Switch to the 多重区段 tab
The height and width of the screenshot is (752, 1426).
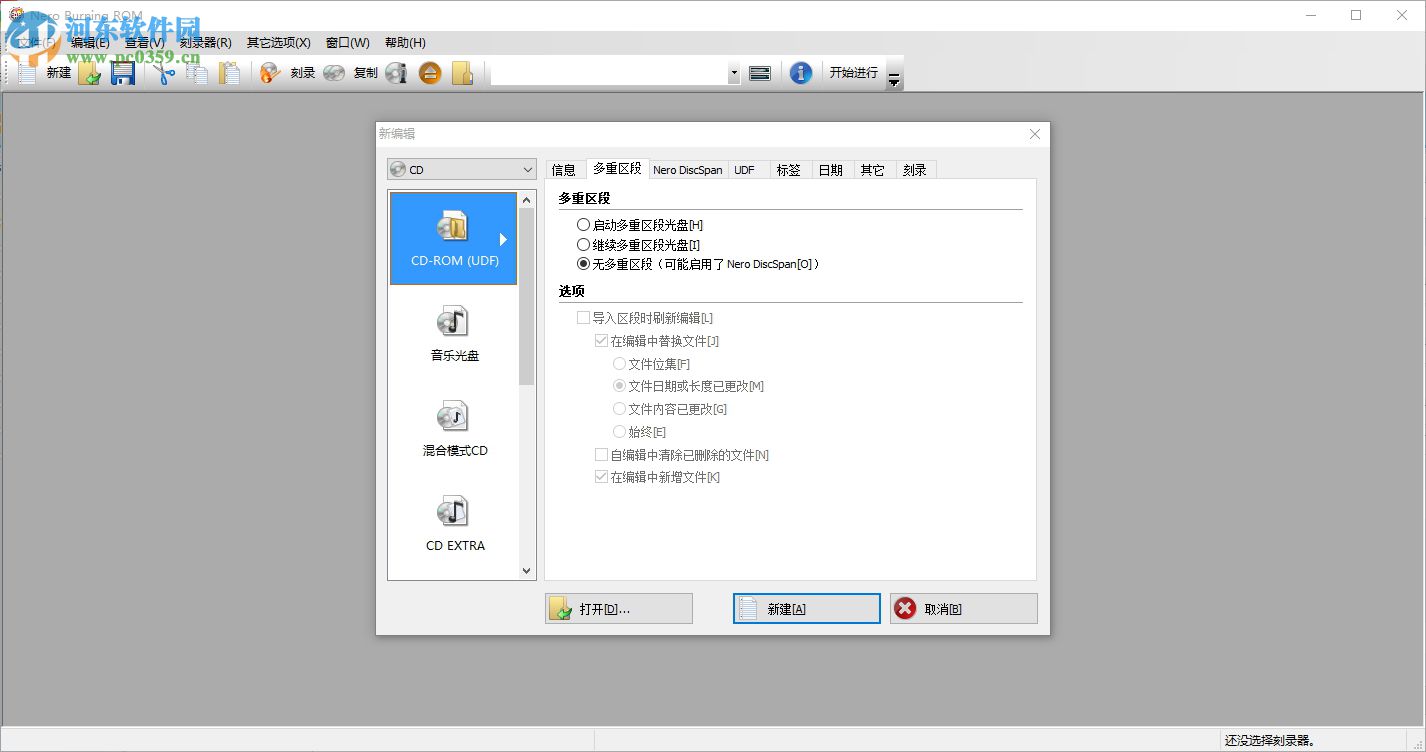click(x=617, y=168)
